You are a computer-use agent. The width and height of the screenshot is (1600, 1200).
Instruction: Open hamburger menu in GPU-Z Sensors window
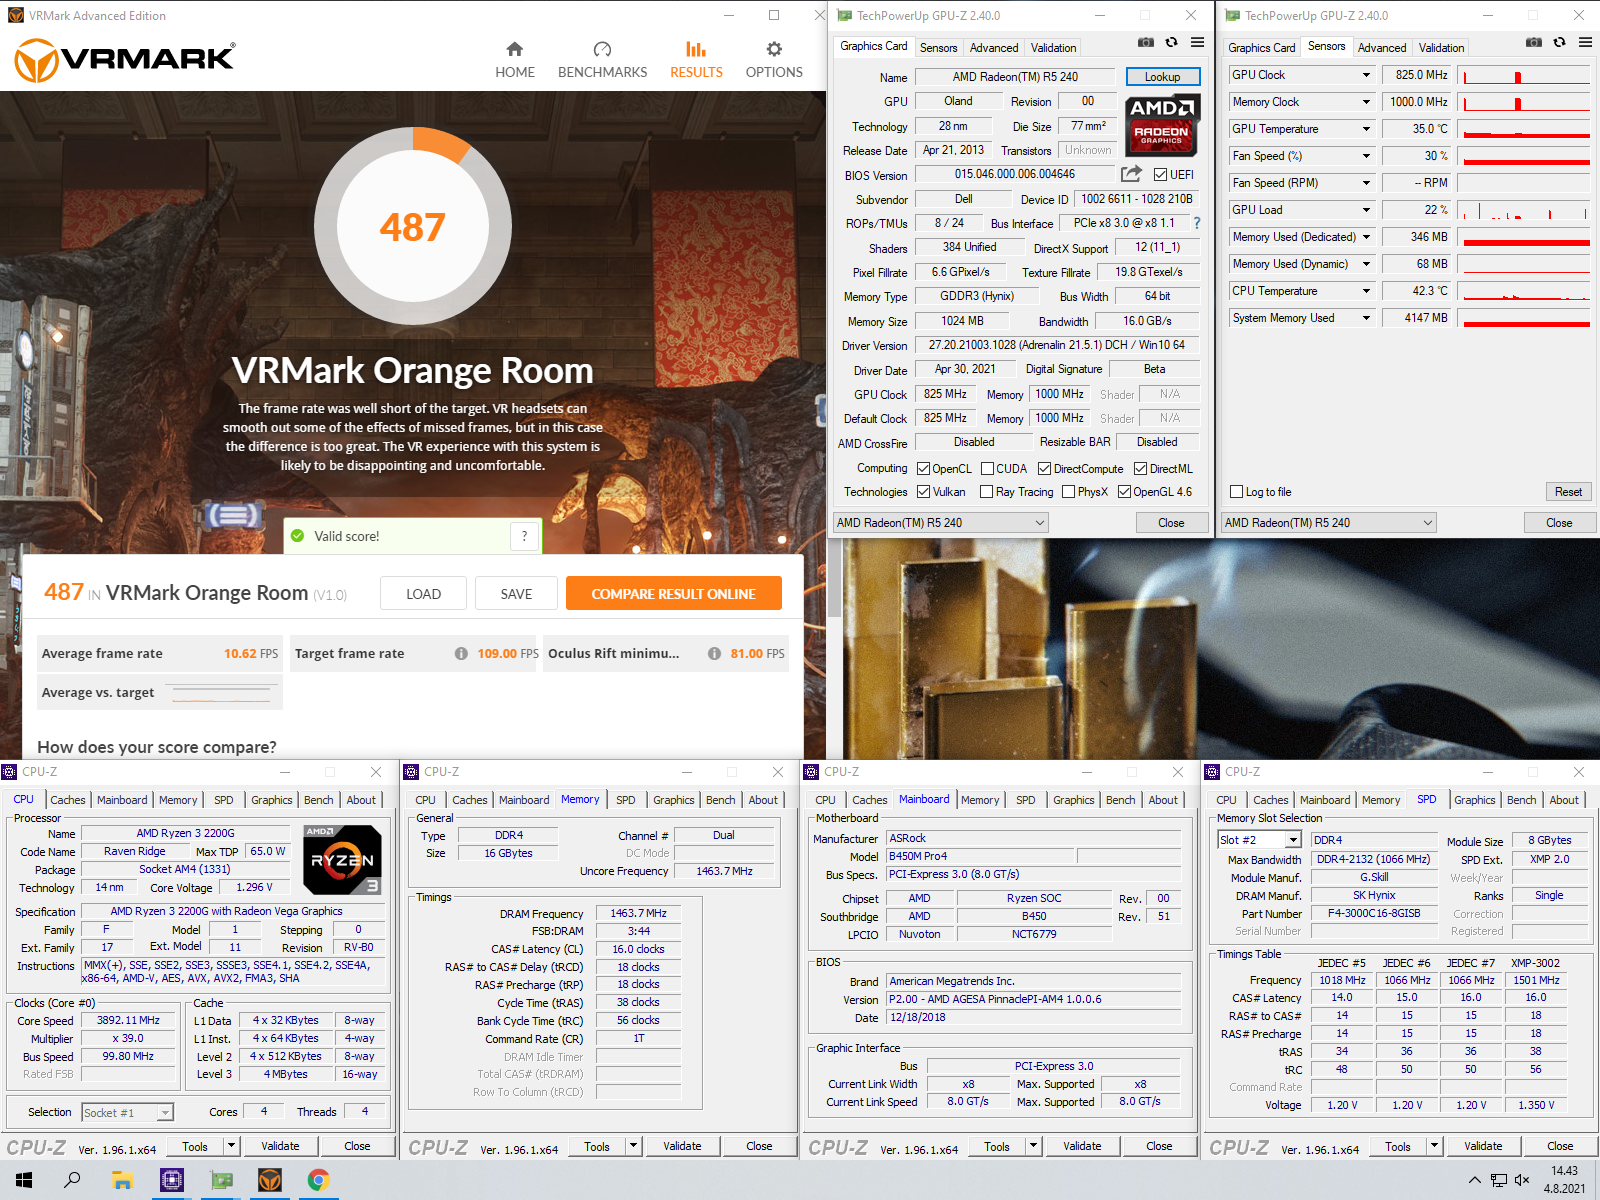(1585, 43)
